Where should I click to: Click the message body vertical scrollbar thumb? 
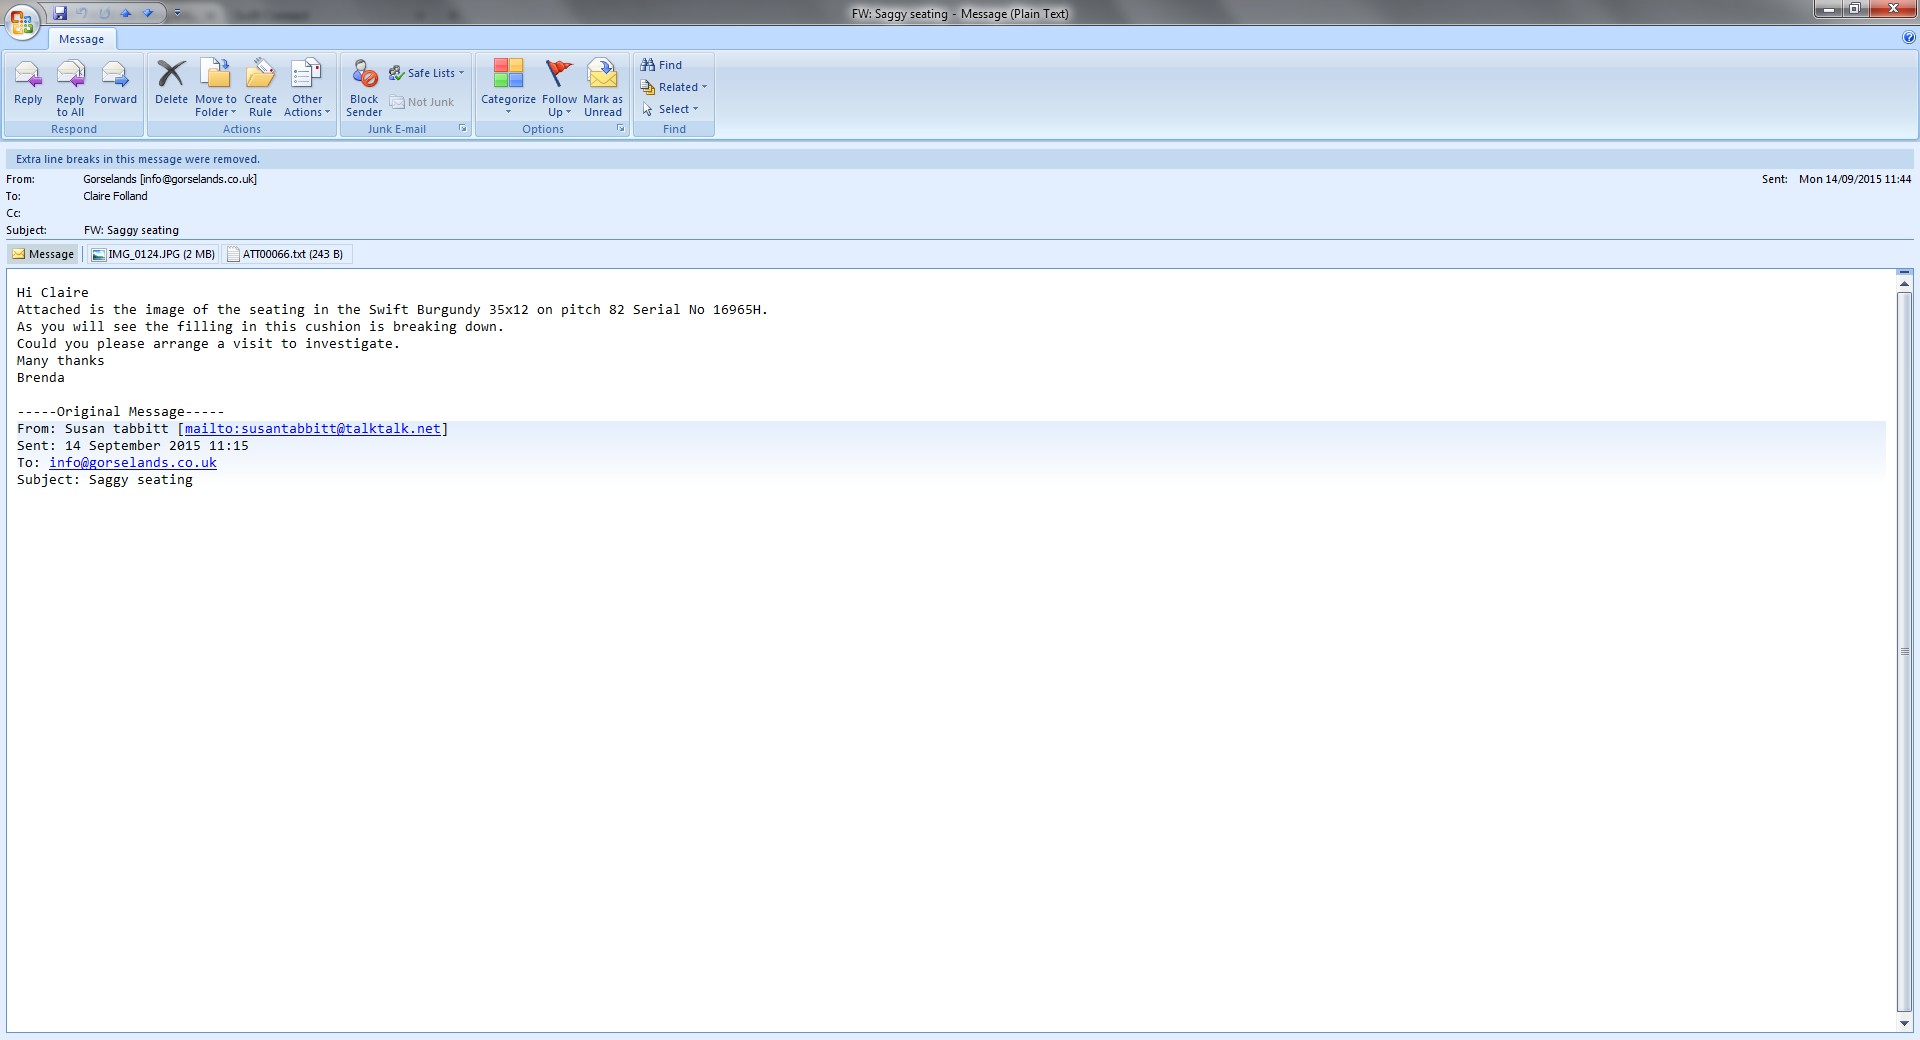pos(1905,652)
